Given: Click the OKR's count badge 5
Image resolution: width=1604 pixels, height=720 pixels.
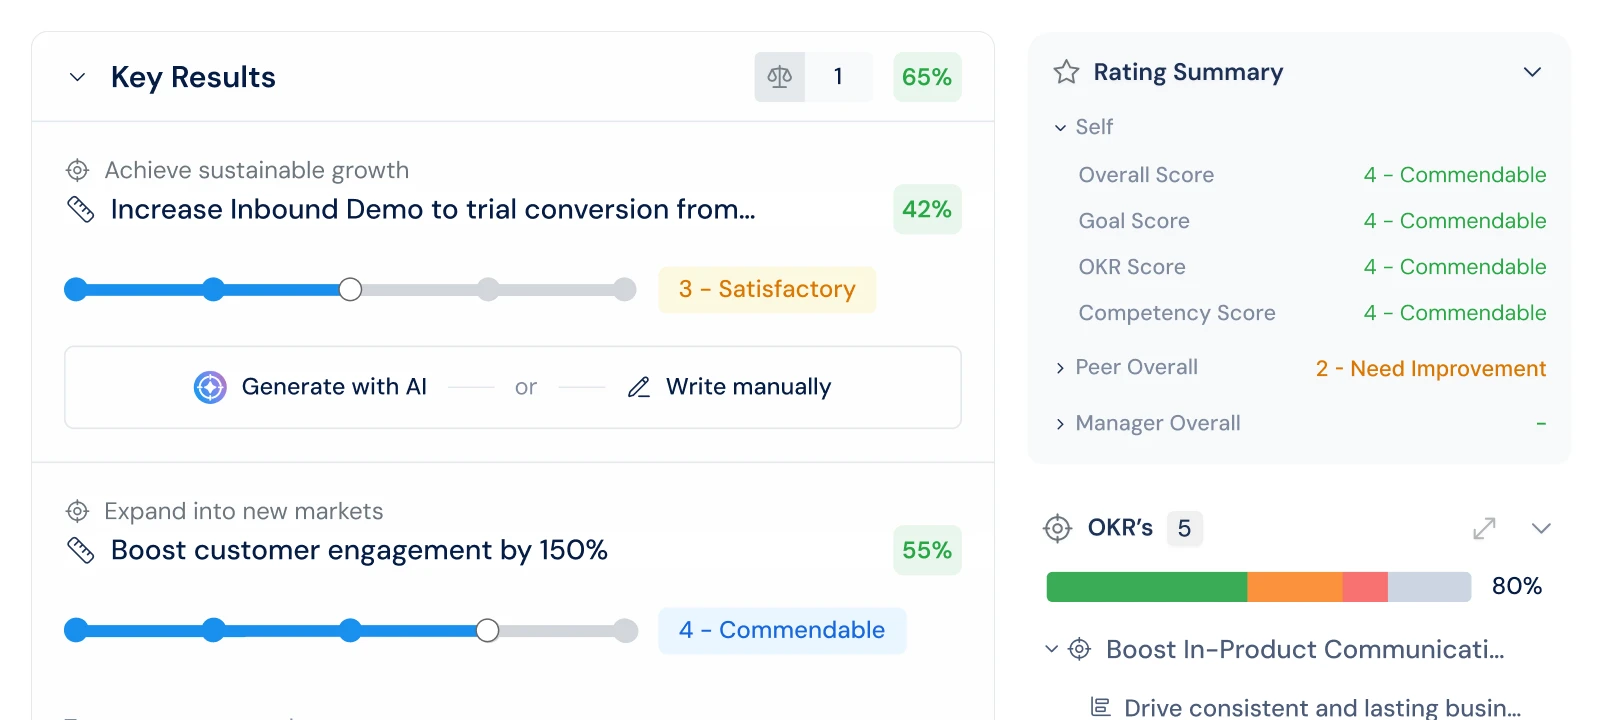Looking at the screenshot, I should 1184,528.
